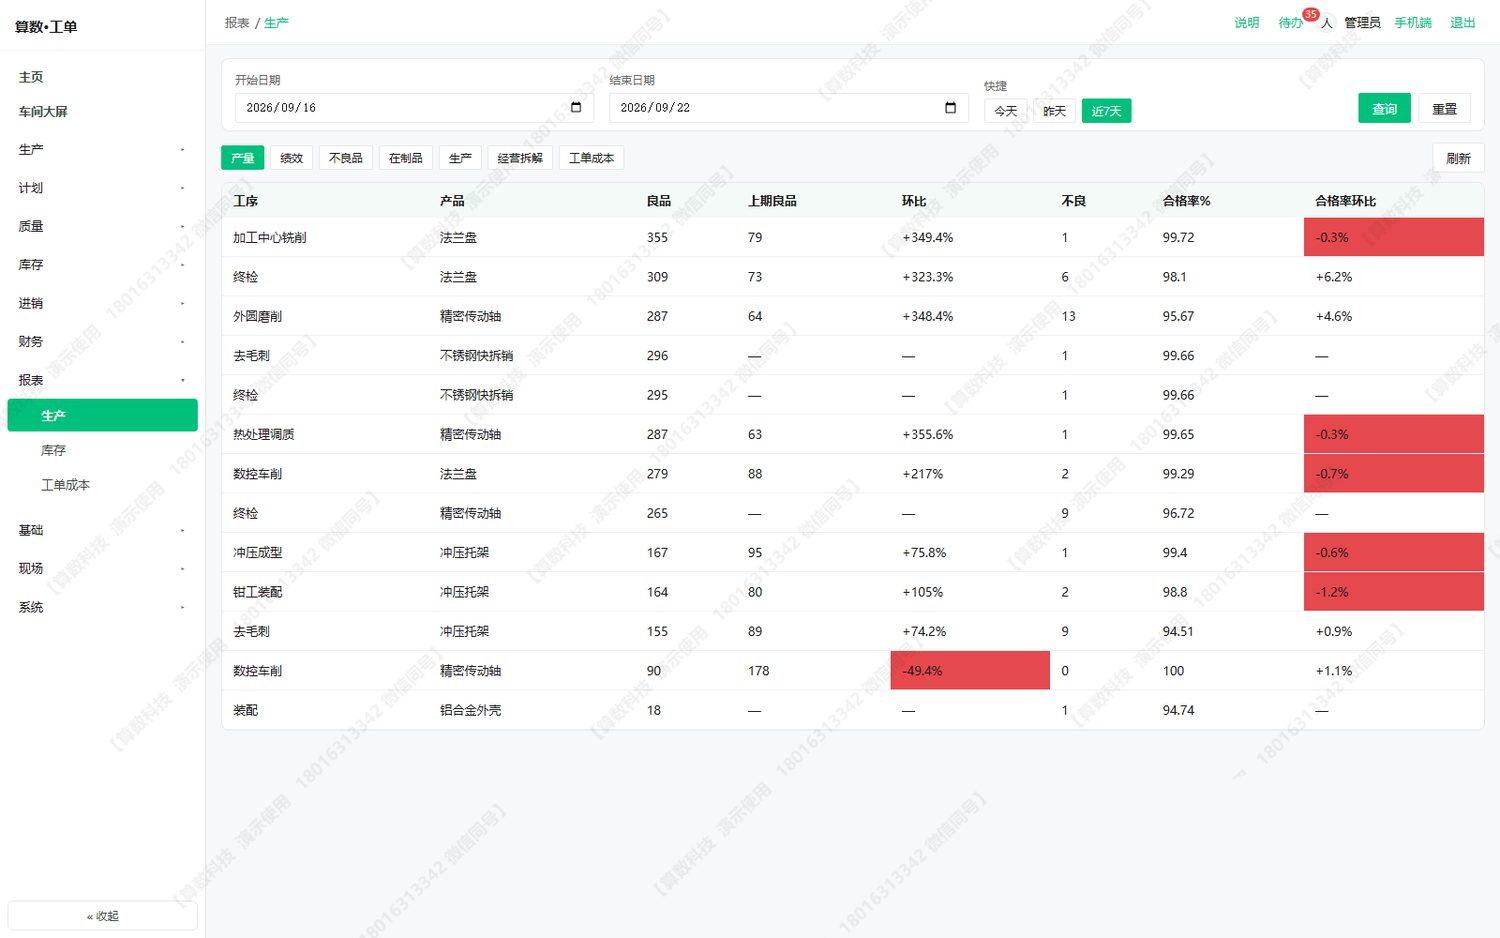Select the 今天 quick filter
This screenshot has height=938, width=1500.
(1006, 111)
